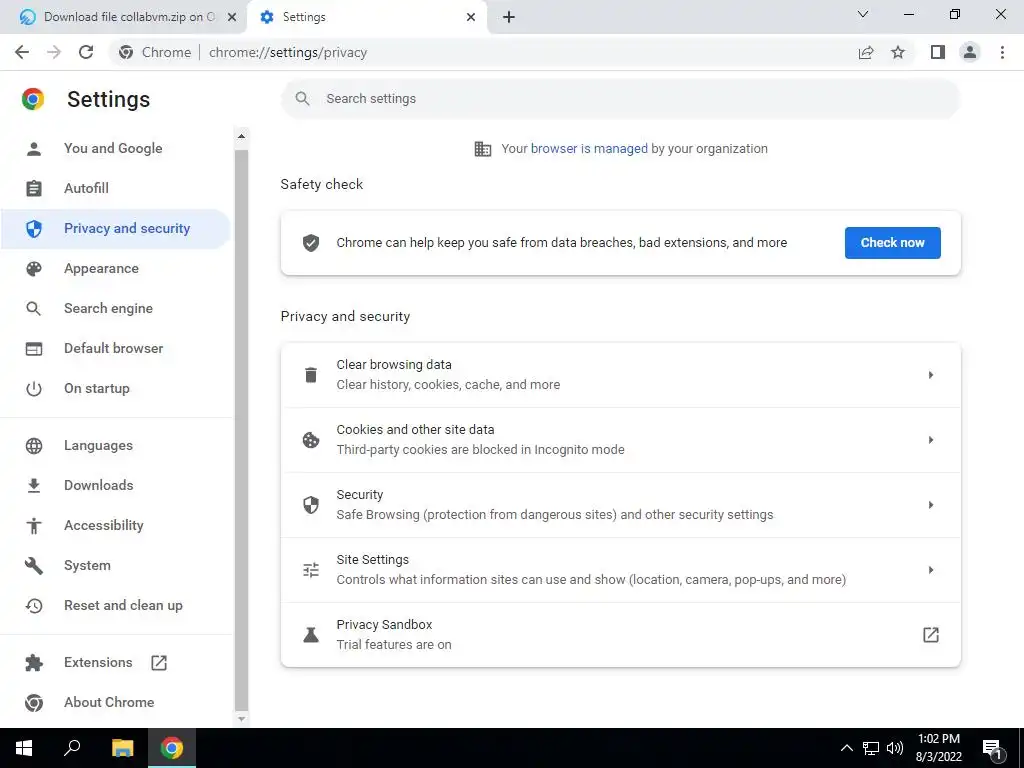Screen dimensions: 1024x768
Task: Click the Autofill clipboard icon
Action: (34, 188)
